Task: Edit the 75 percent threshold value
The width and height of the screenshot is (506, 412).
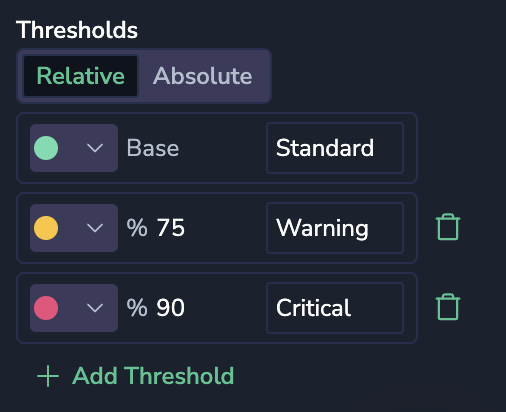Action: pos(171,228)
